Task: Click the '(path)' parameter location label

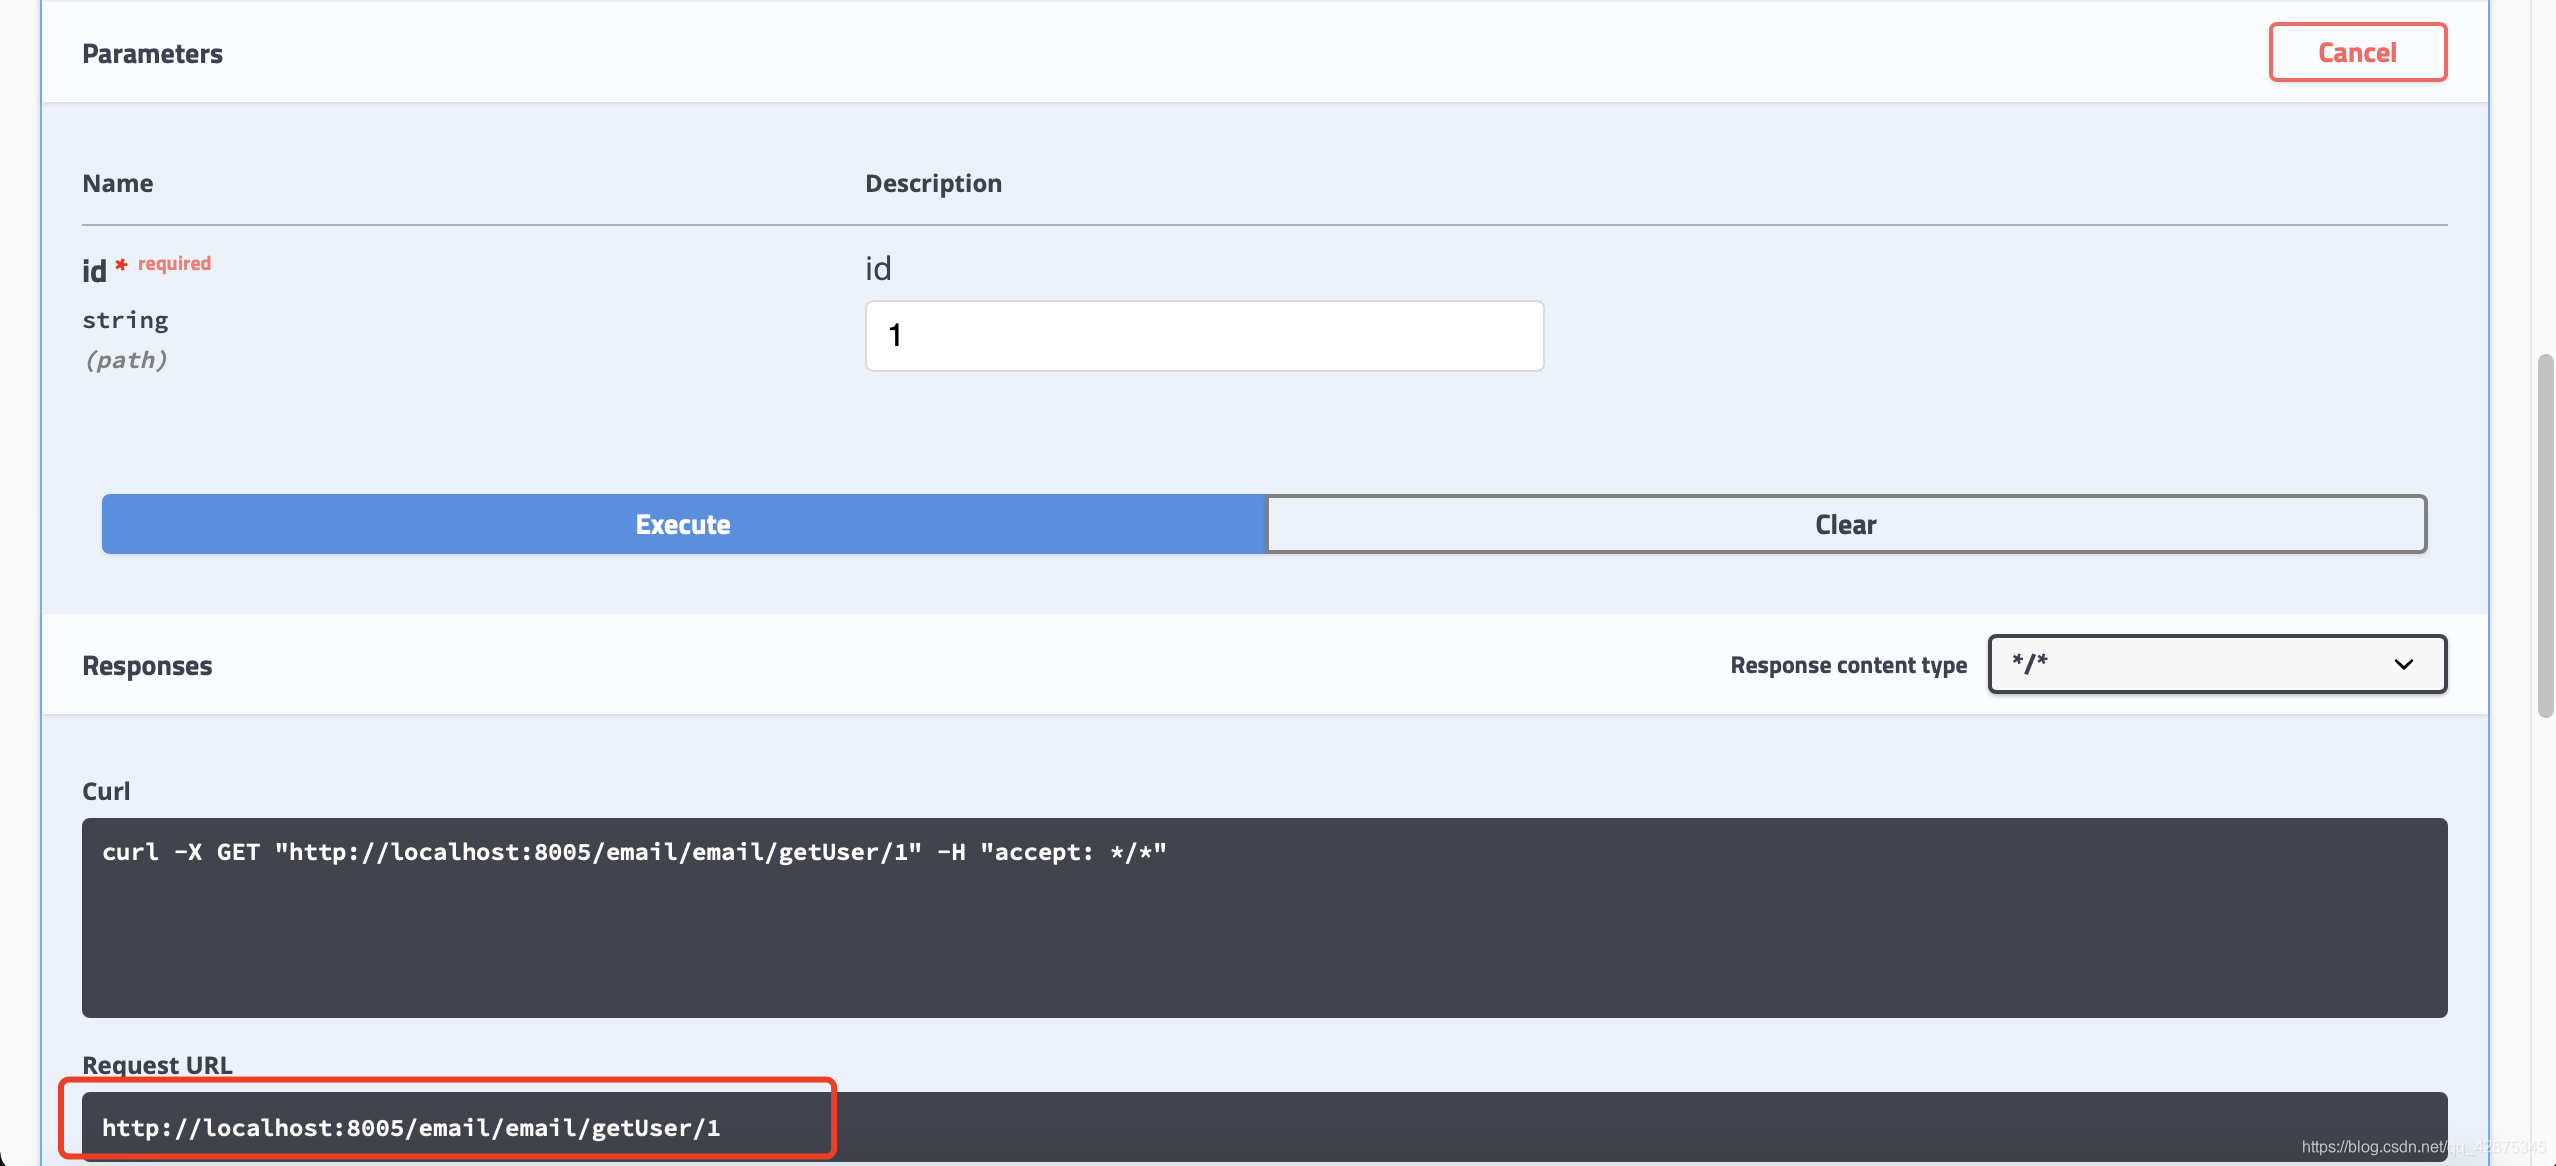Action: (x=125, y=360)
